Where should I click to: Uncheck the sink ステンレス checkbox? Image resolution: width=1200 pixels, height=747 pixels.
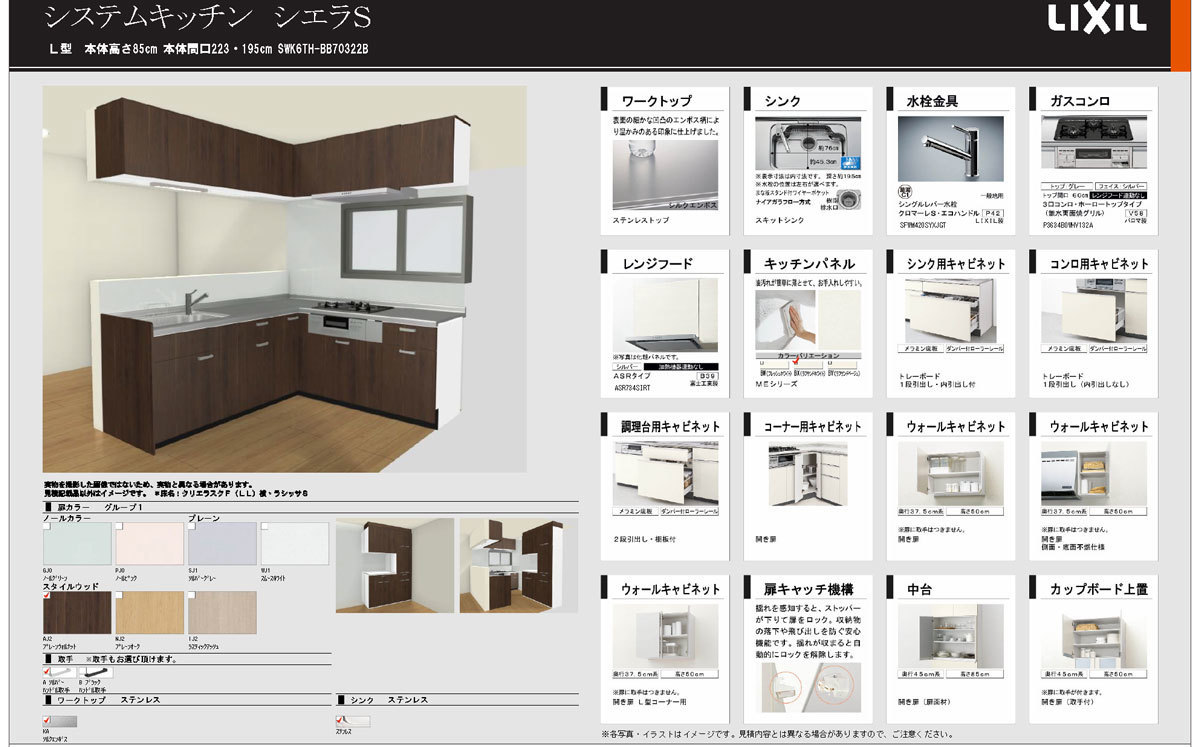pos(341,719)
